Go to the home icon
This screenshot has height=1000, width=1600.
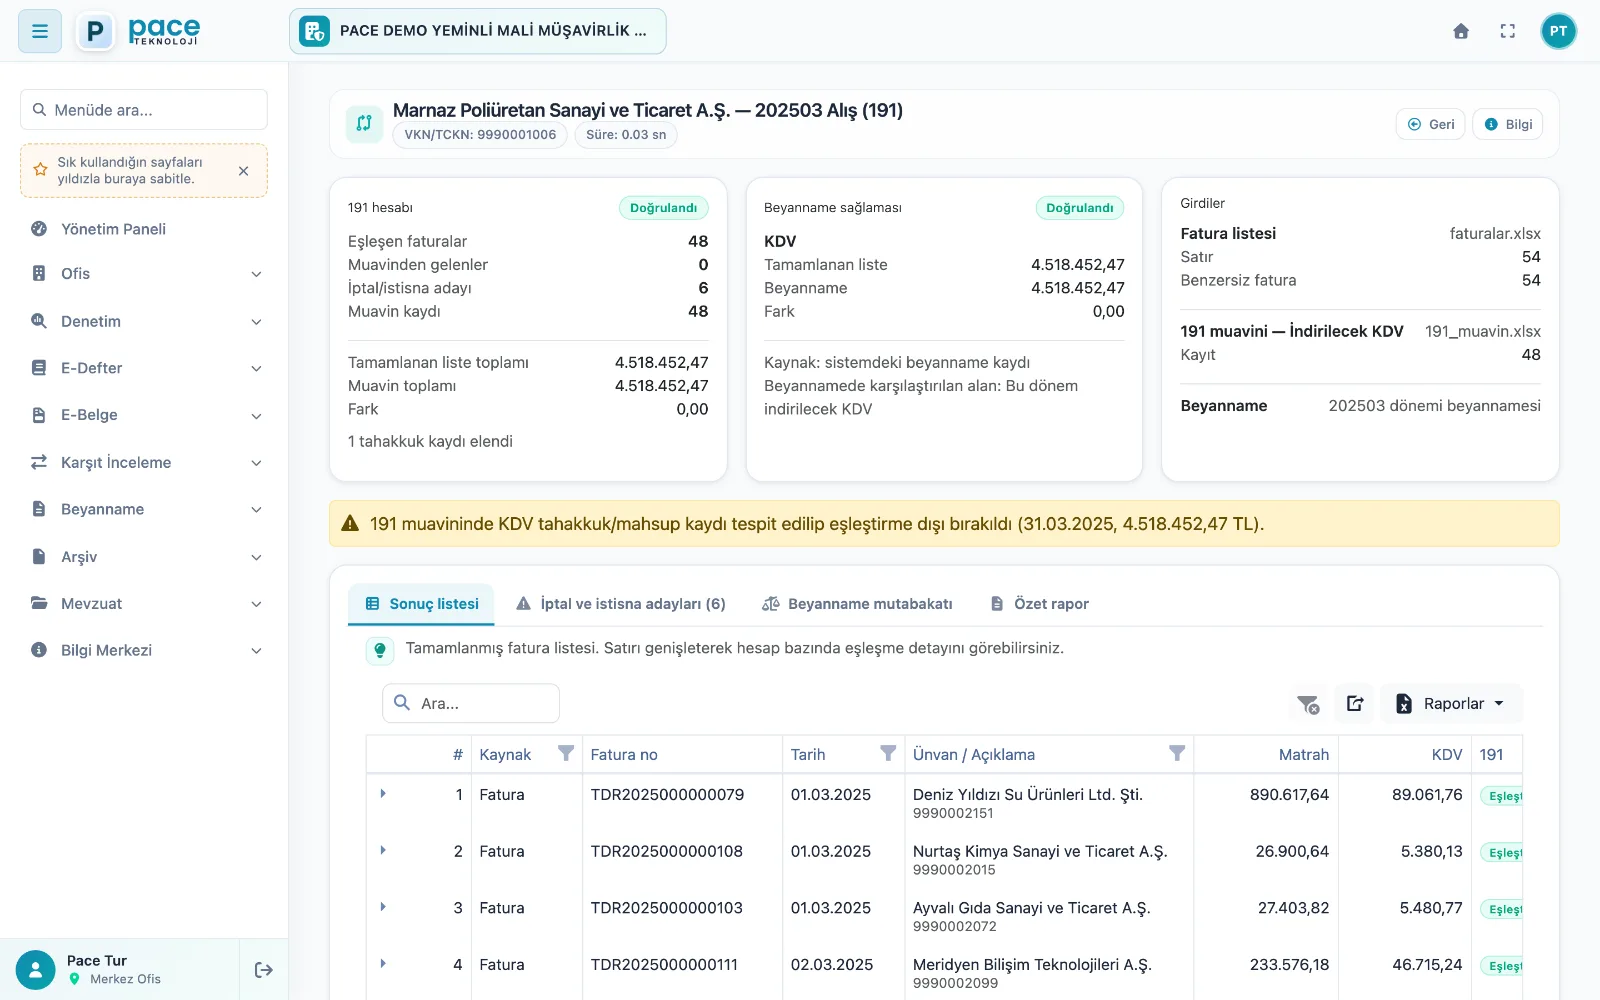[x=1461, y=31]
